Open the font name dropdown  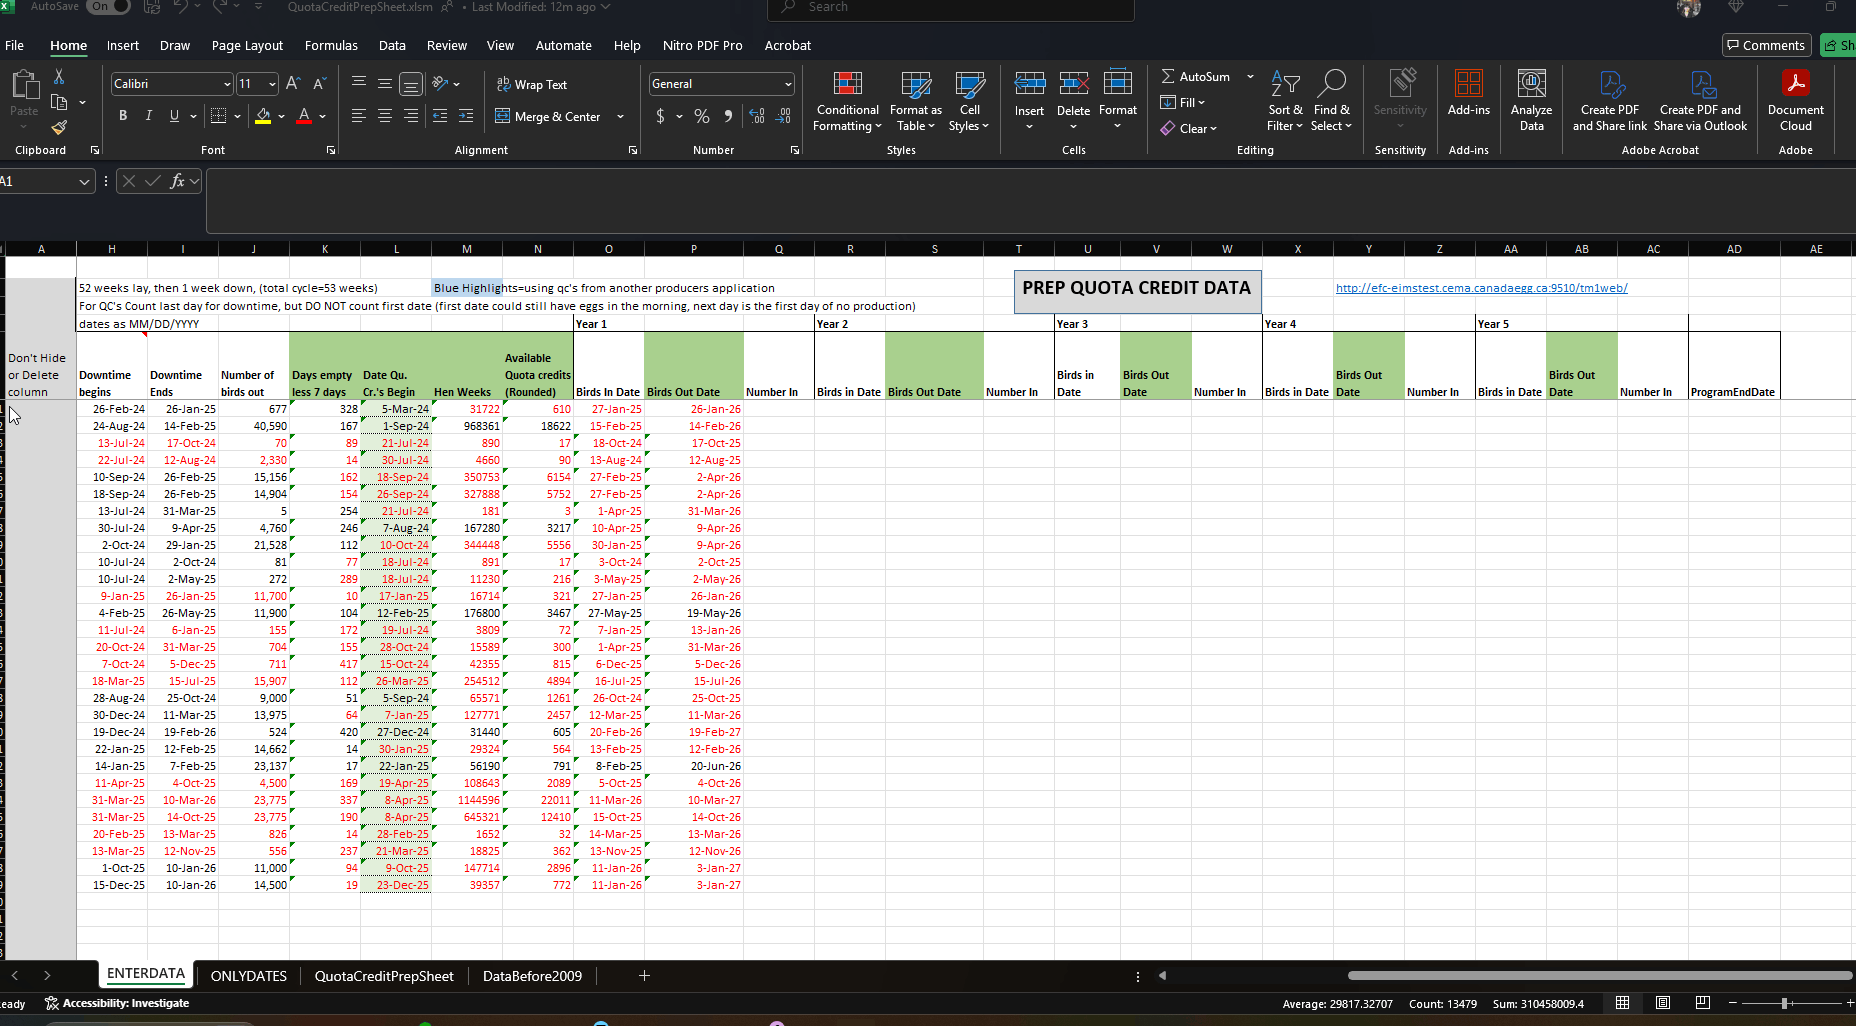point(227,84)
